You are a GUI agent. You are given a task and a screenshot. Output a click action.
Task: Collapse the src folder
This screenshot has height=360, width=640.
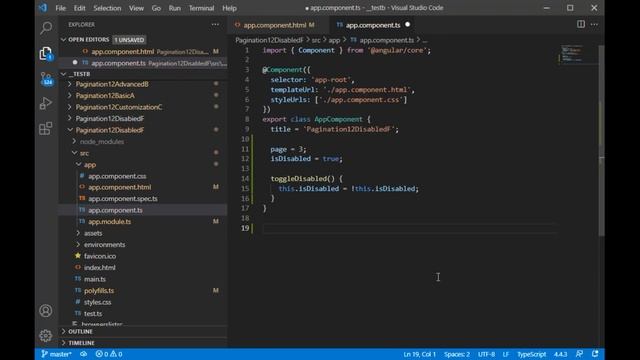[84, 153]
